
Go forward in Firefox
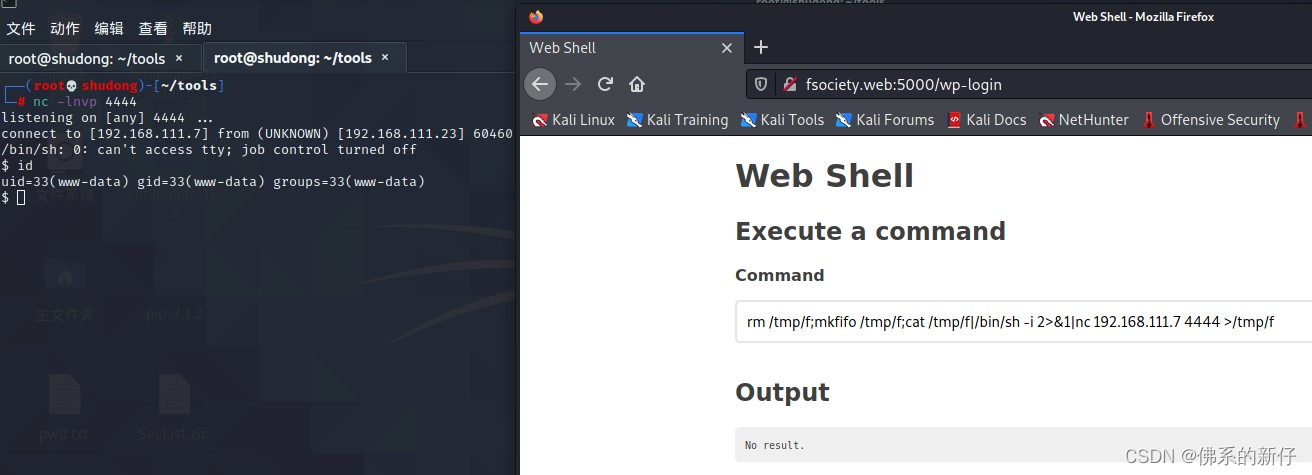573,84
